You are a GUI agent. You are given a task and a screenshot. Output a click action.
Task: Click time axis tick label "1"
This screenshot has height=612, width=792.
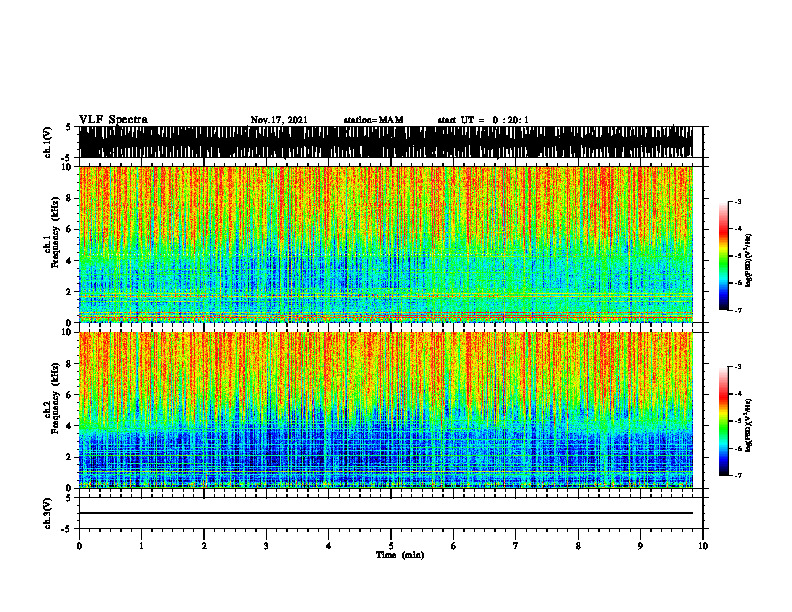pyautogui.click(x=141, y=546)
